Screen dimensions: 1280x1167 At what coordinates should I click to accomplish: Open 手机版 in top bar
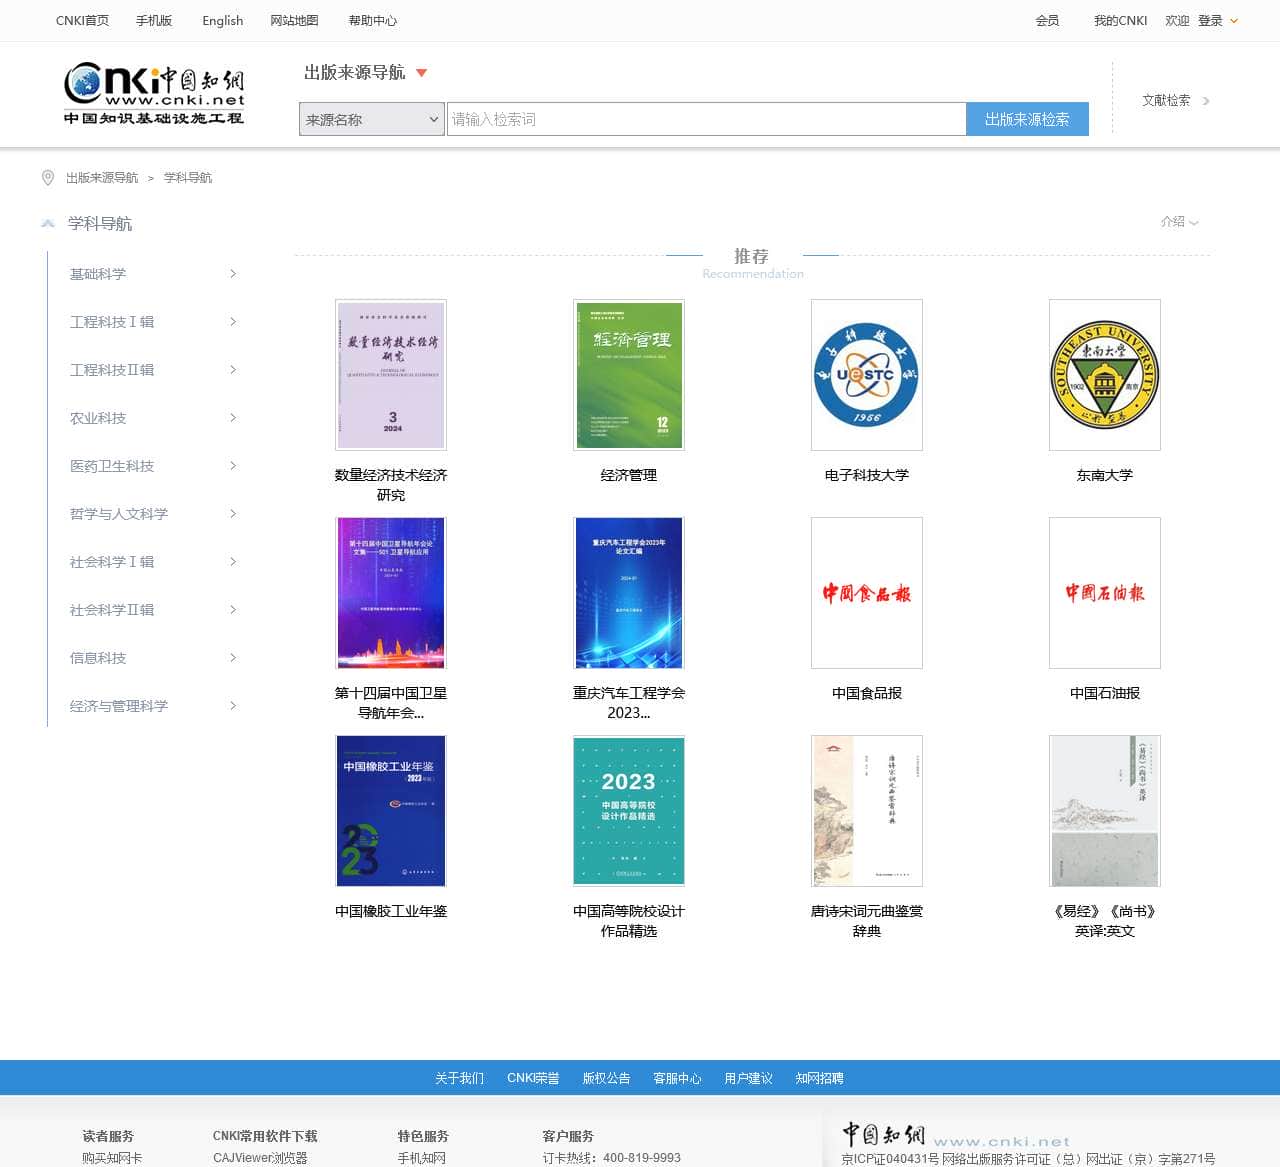tap(154, 20)
